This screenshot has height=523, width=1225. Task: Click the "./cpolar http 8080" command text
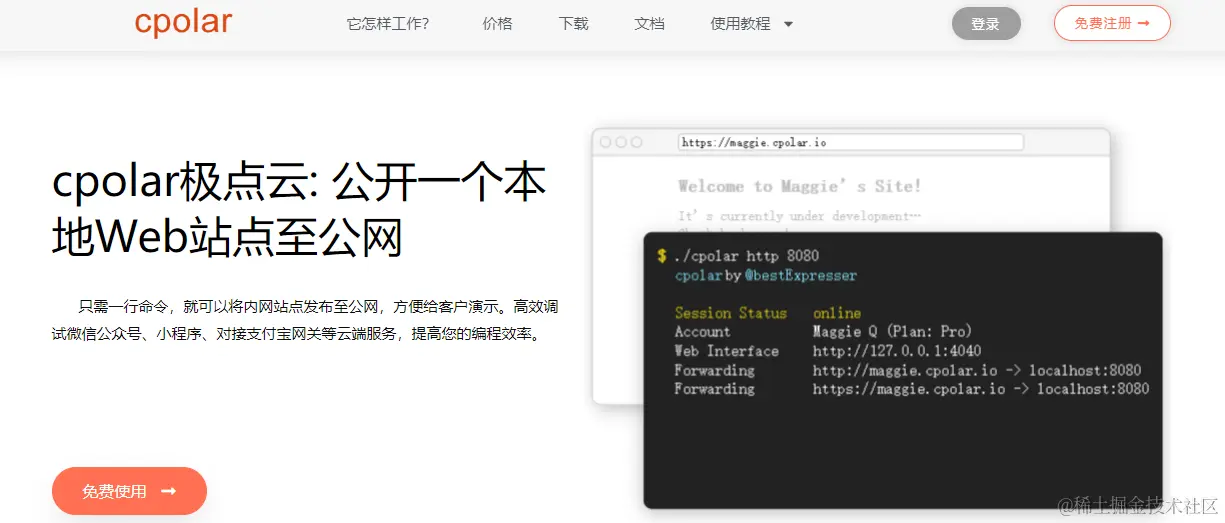tap(746, 256)
